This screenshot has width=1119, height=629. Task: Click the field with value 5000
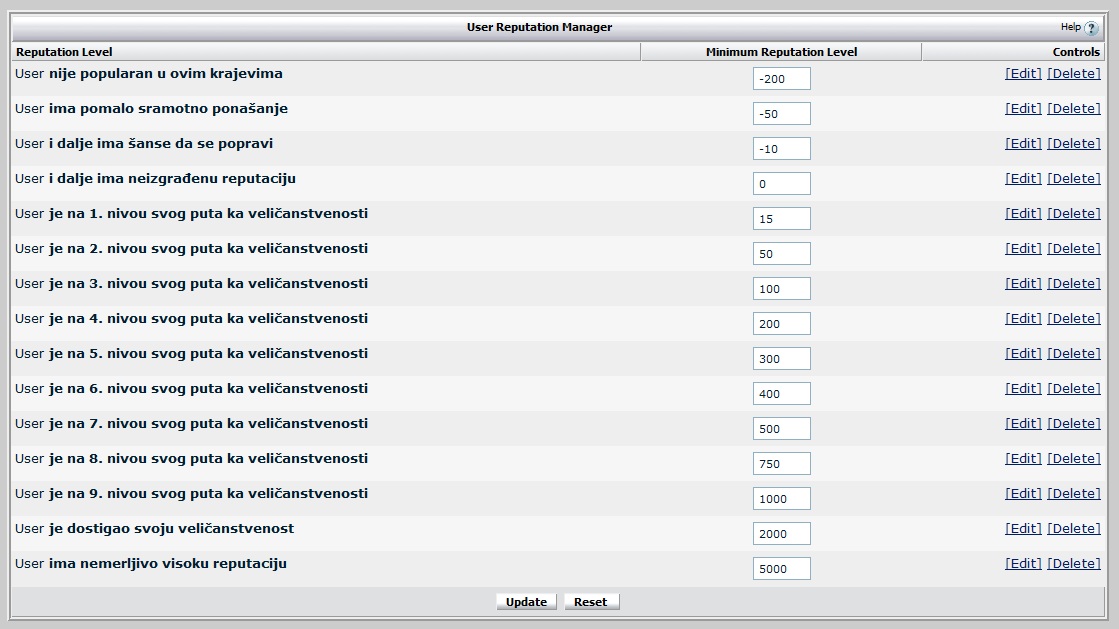tap(781, 569)
